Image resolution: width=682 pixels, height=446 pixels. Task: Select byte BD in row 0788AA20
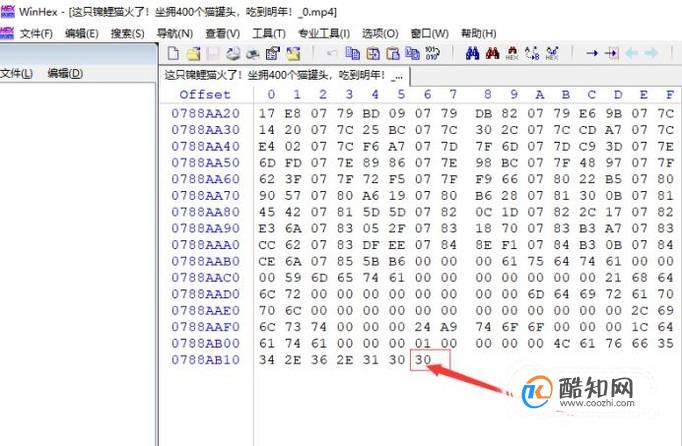[371, 114]
